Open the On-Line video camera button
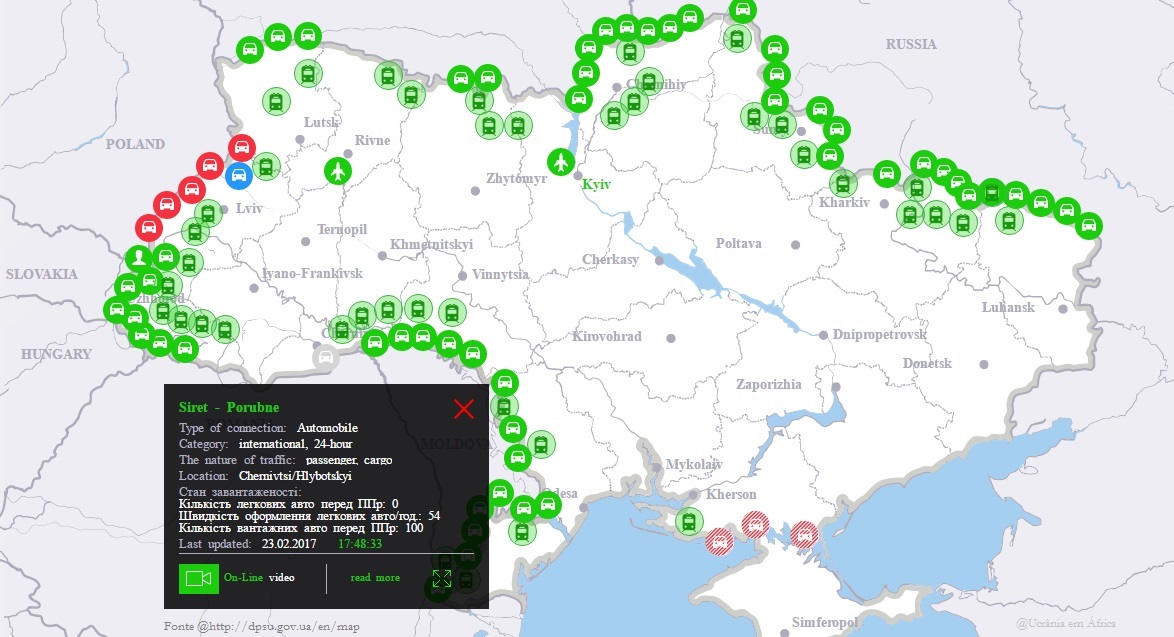1174x637 pixels. [x=198, y=579]
